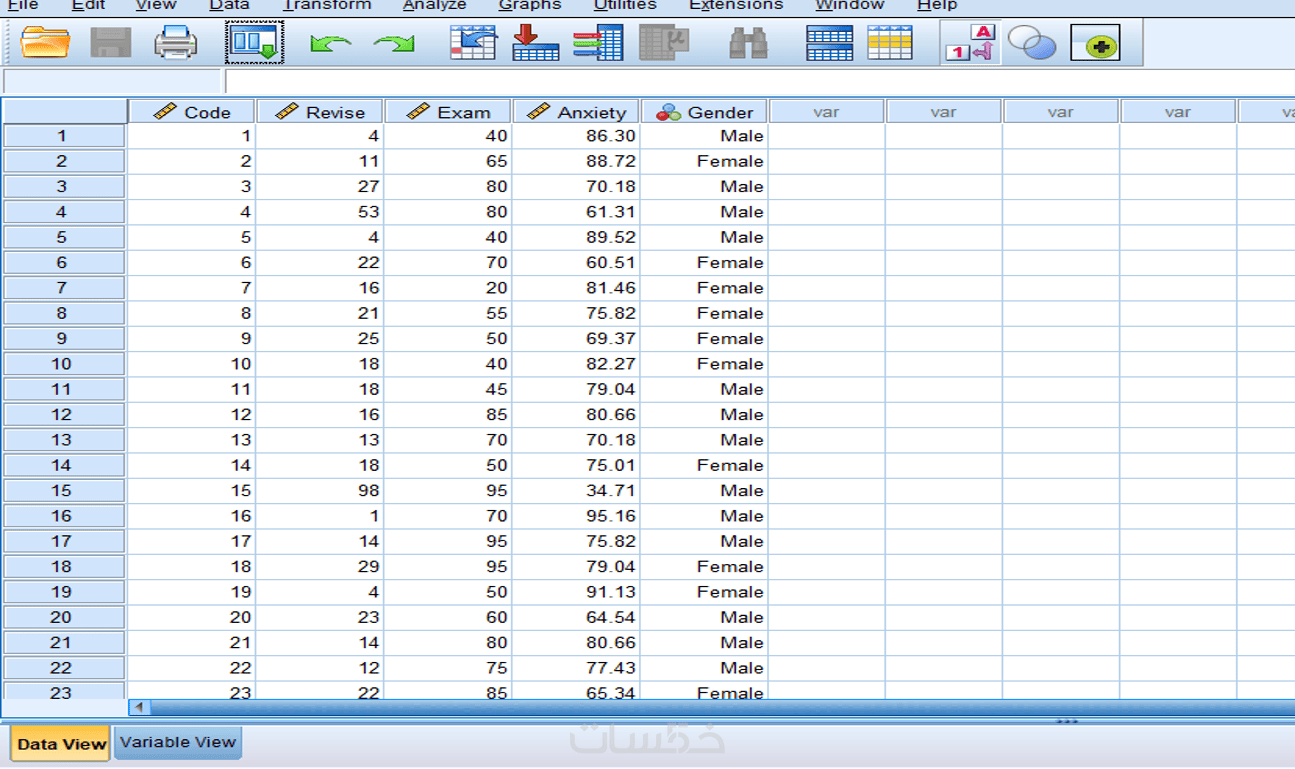Select the Exam column header
This screenshot has height=769, width=1295.
tap(448, 112)
